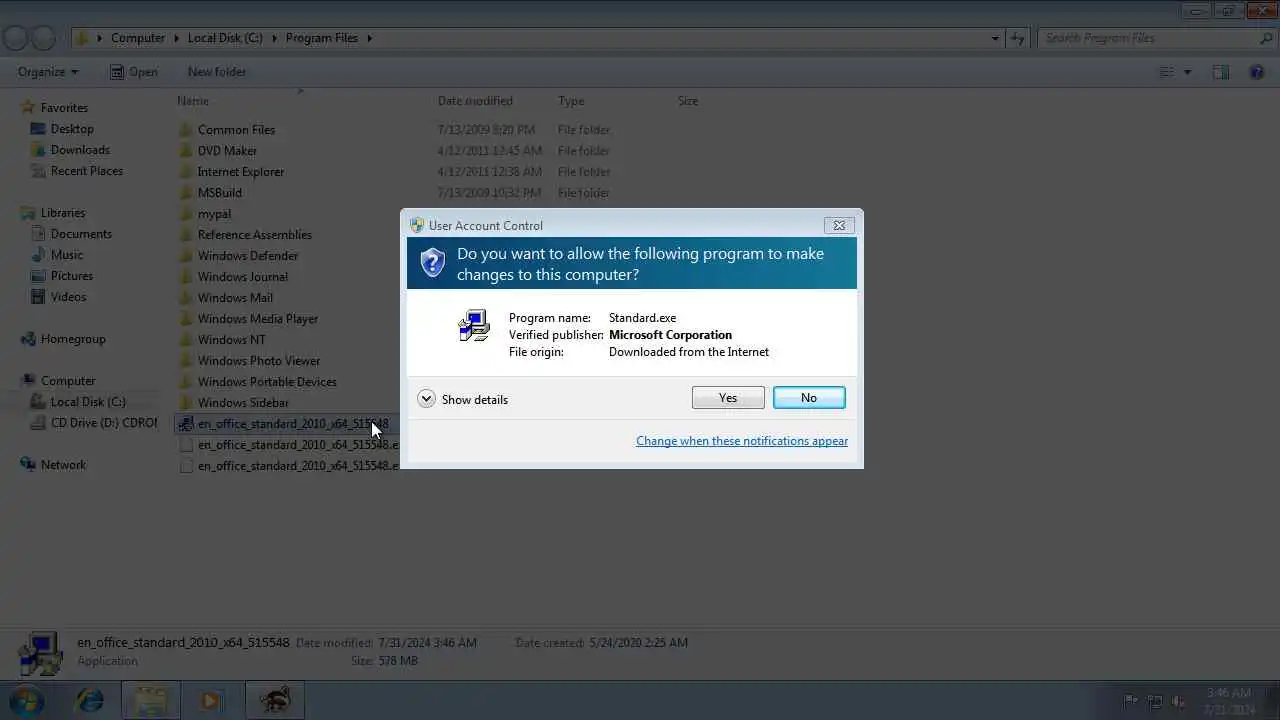Select the Internet Explorer folder

(241, 172)
